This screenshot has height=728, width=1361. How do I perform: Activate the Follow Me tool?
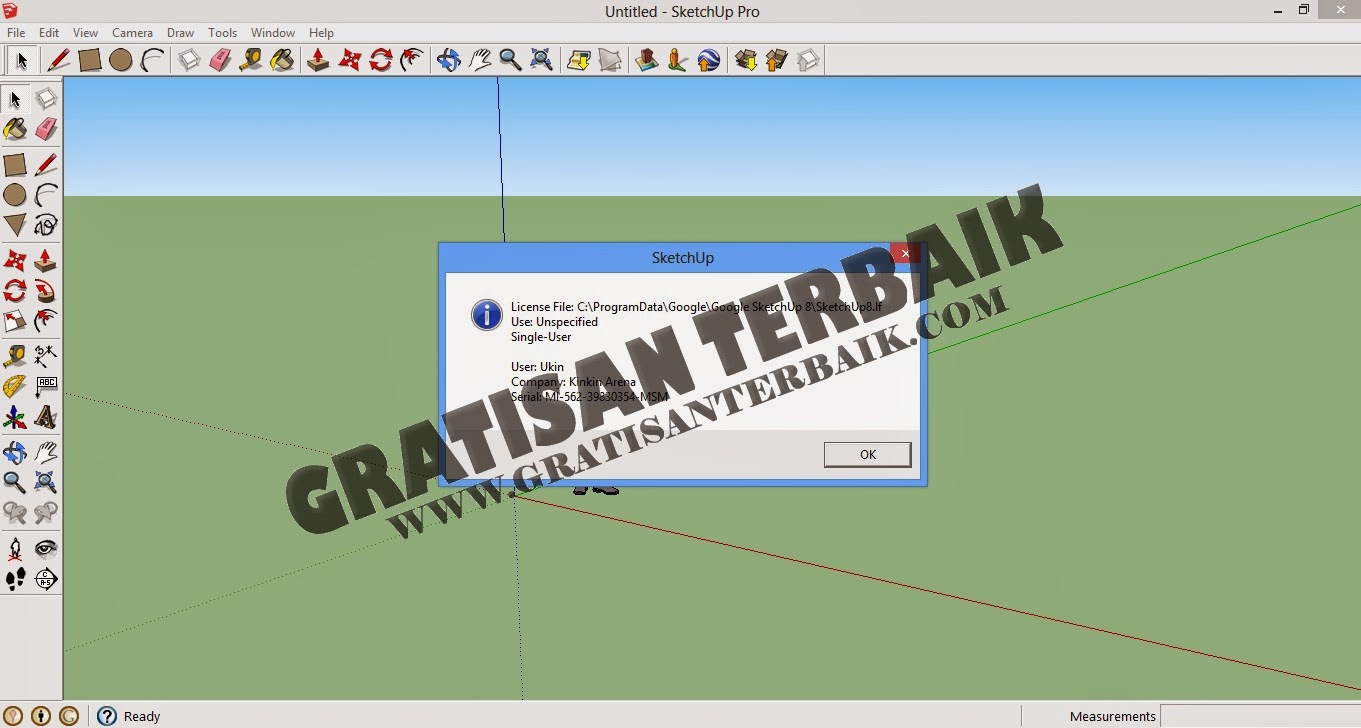click(46, 291)
